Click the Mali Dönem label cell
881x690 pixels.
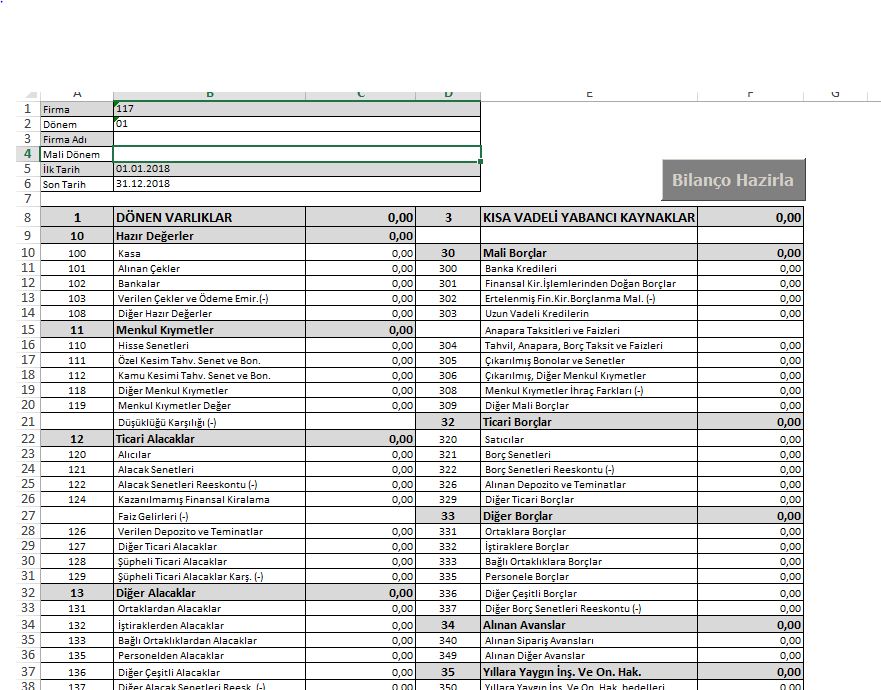[x=76, y=154]
